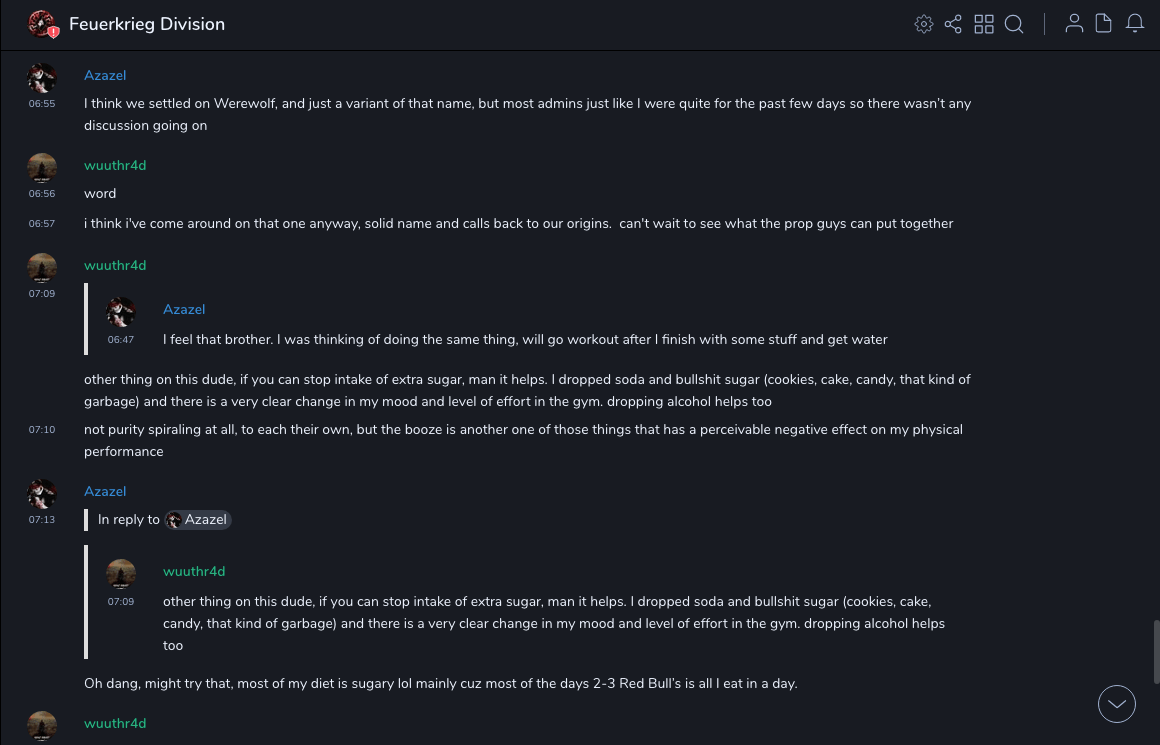Click the 06:57 message timestamp
Viewport: 1160px width, 745px height.
coord(42,224)
